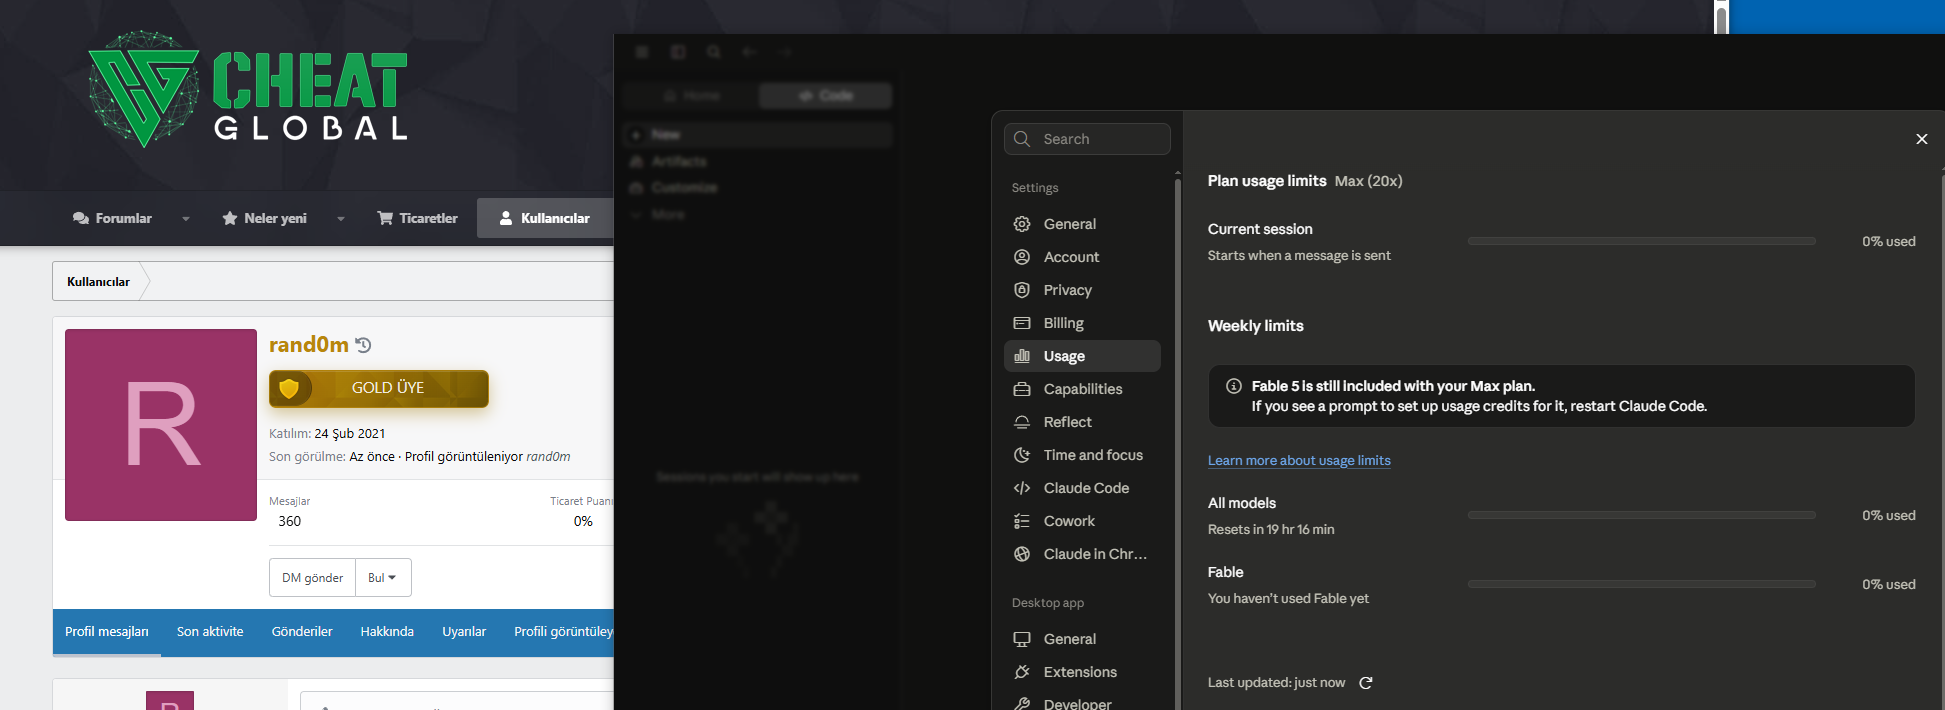Open the Reflect settings page
The width and height of the screenshot is (1945, 710).
click(x=1082, y=422)
